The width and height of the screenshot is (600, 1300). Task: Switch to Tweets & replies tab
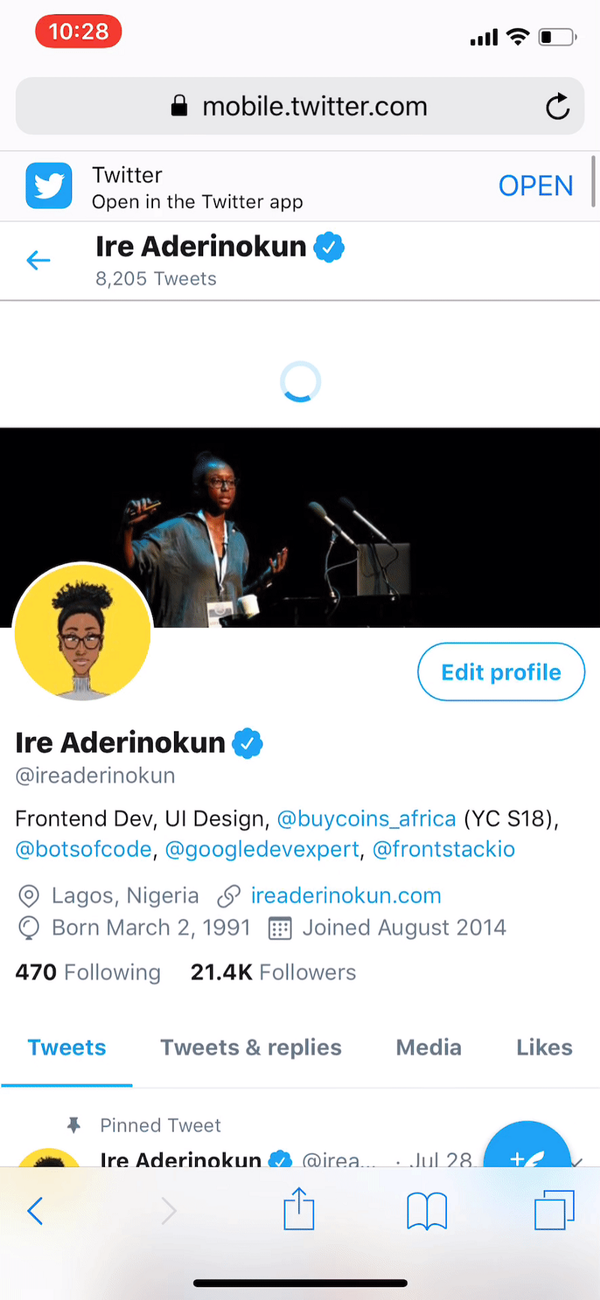[x=251, y=1047]
